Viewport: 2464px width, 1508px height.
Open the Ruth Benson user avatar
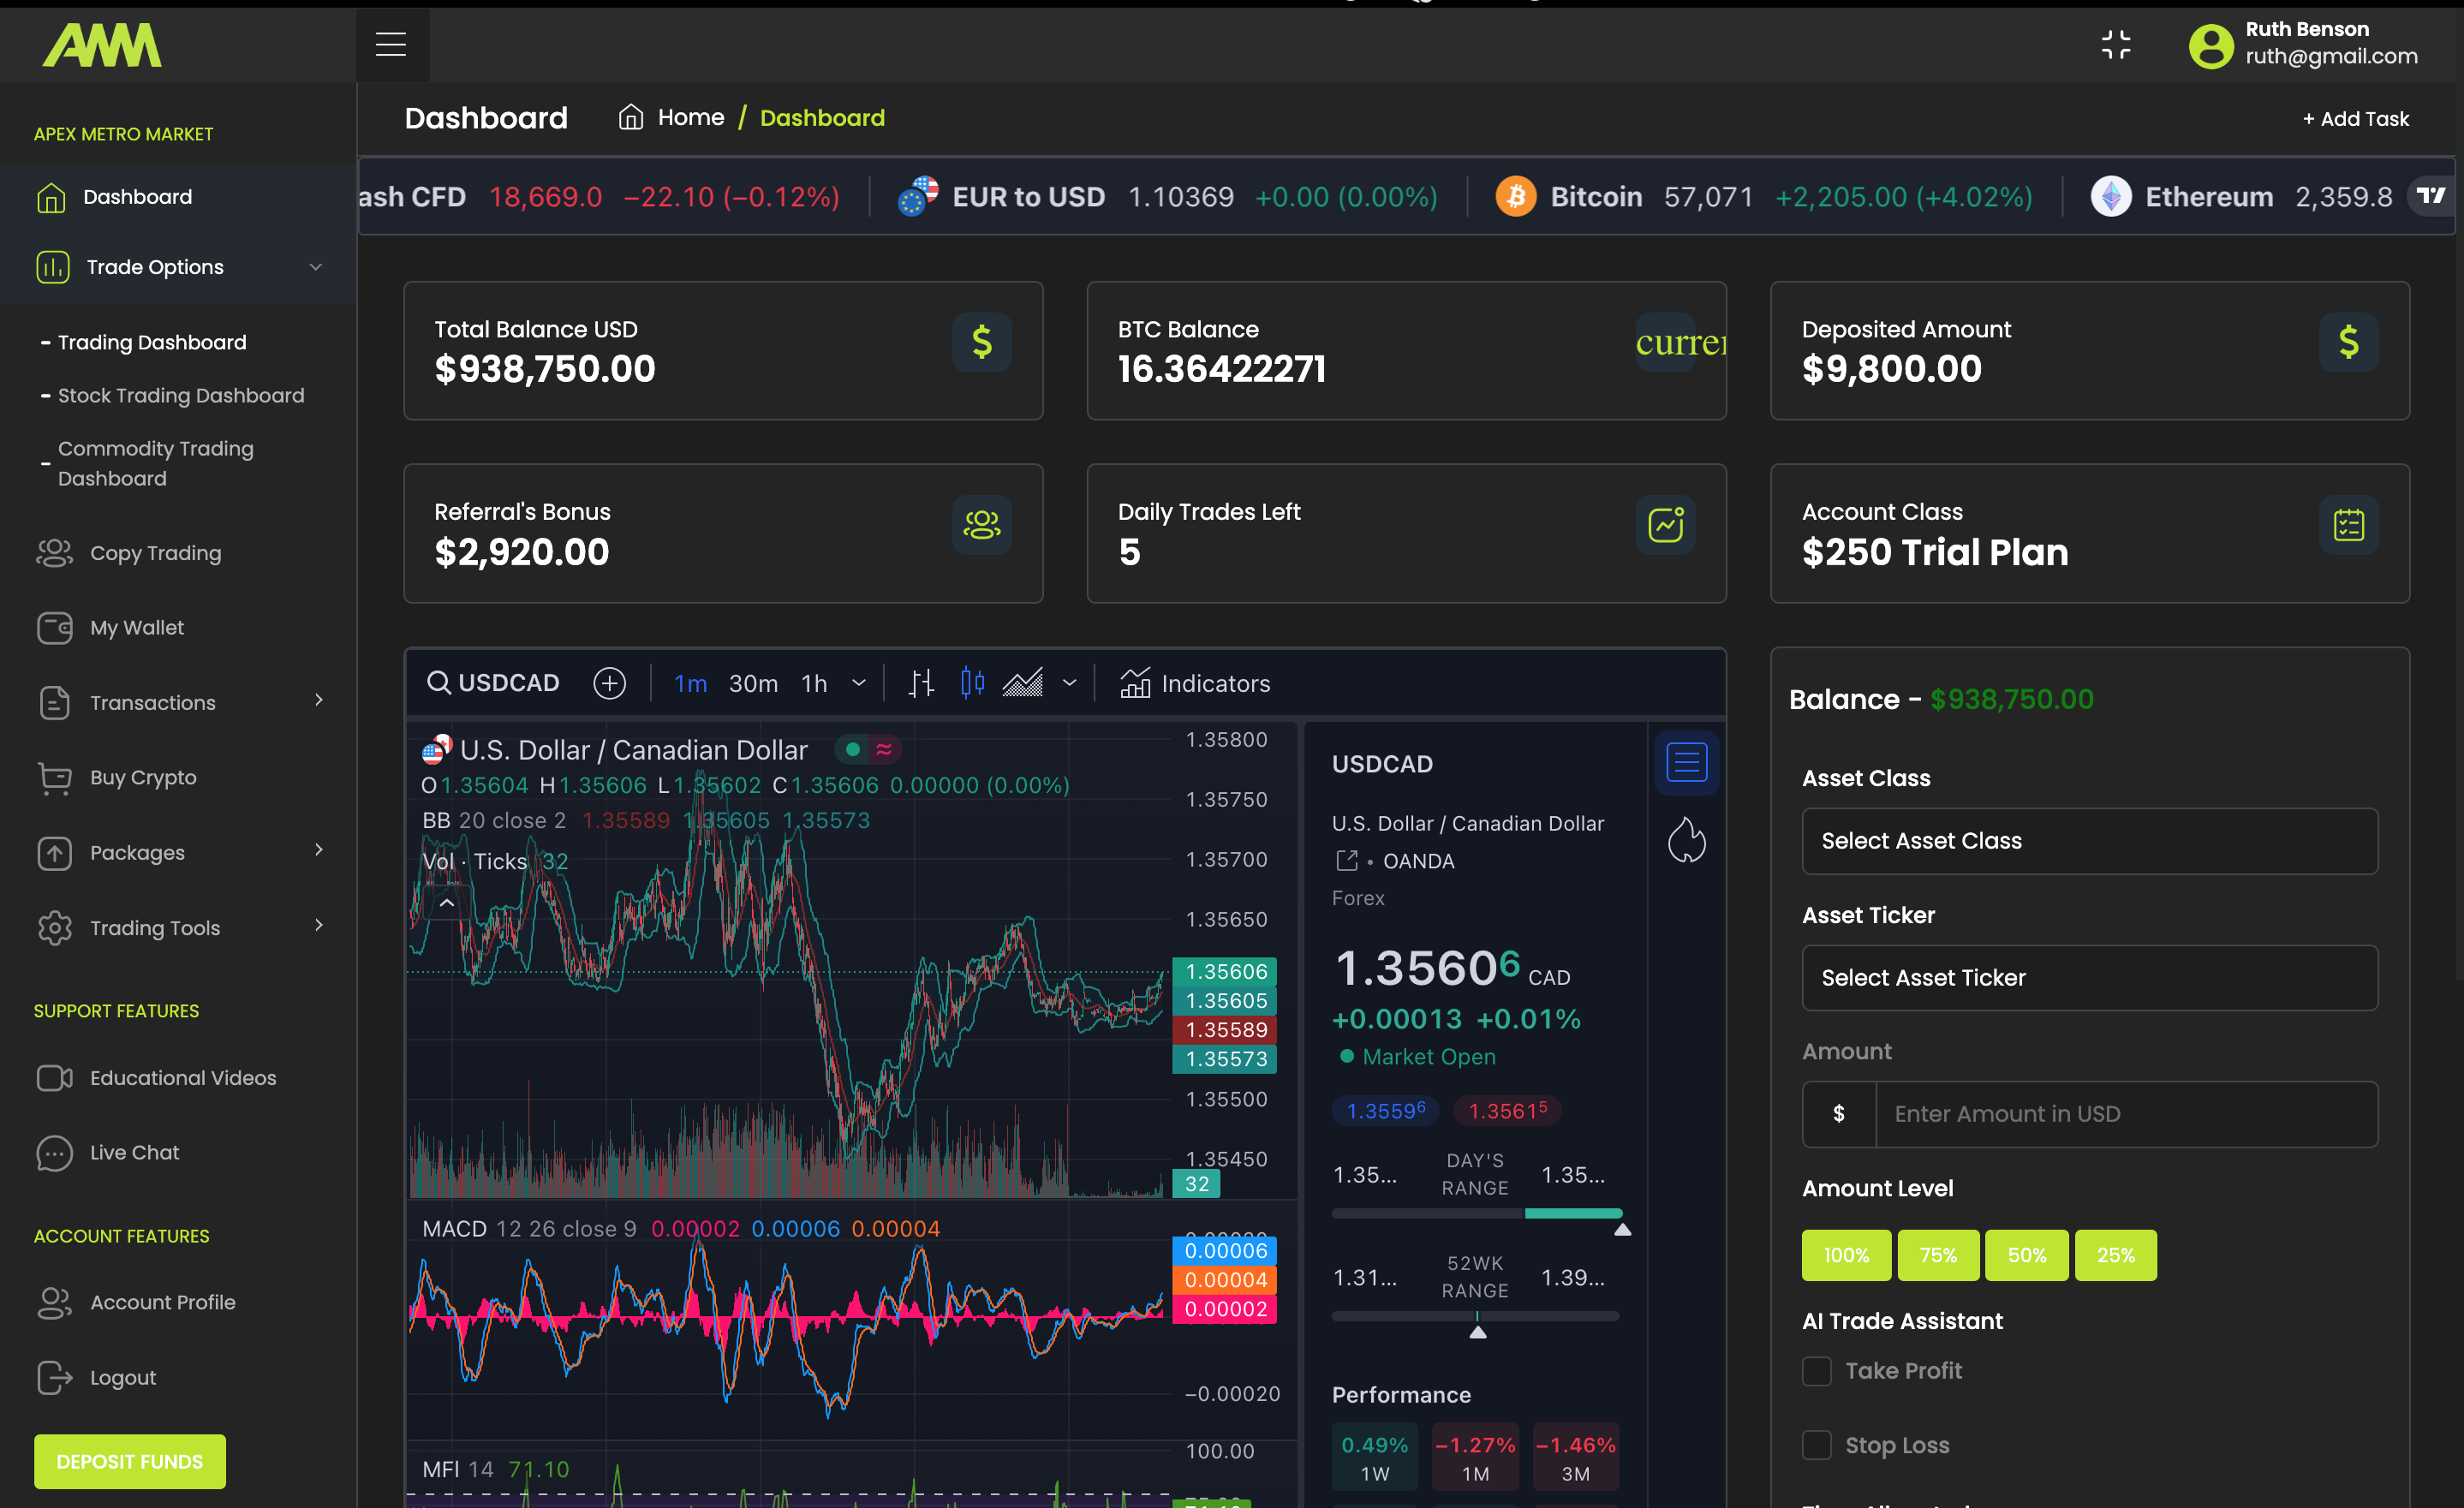[x=2211, y=45]
